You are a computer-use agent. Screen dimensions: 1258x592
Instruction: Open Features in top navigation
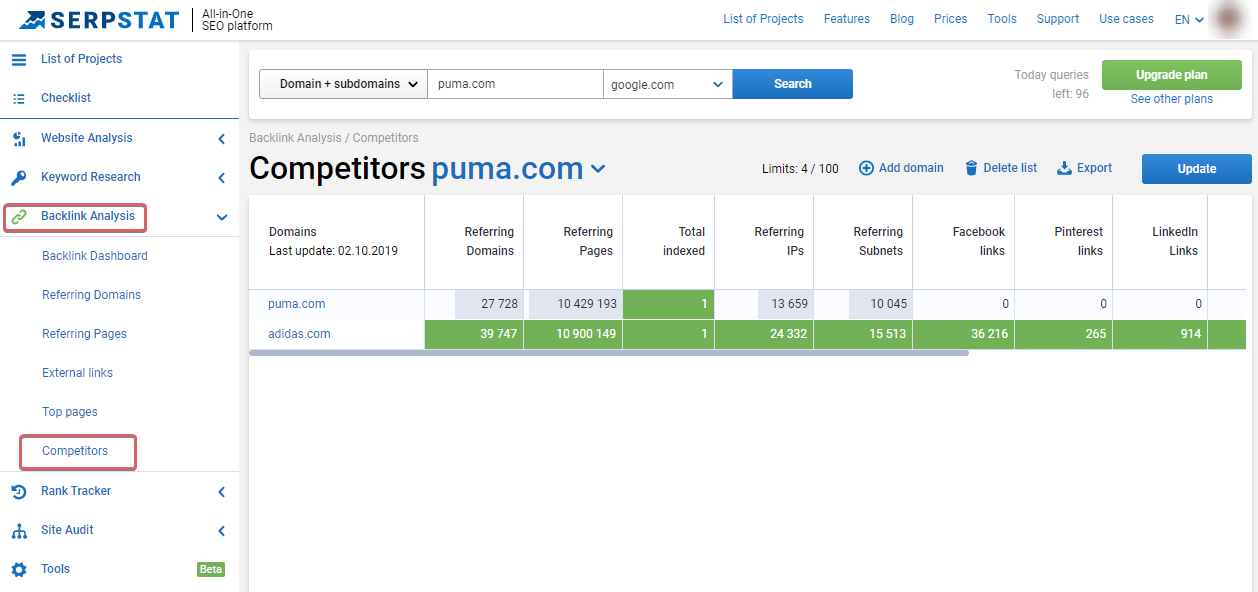[x=847, y=19]
